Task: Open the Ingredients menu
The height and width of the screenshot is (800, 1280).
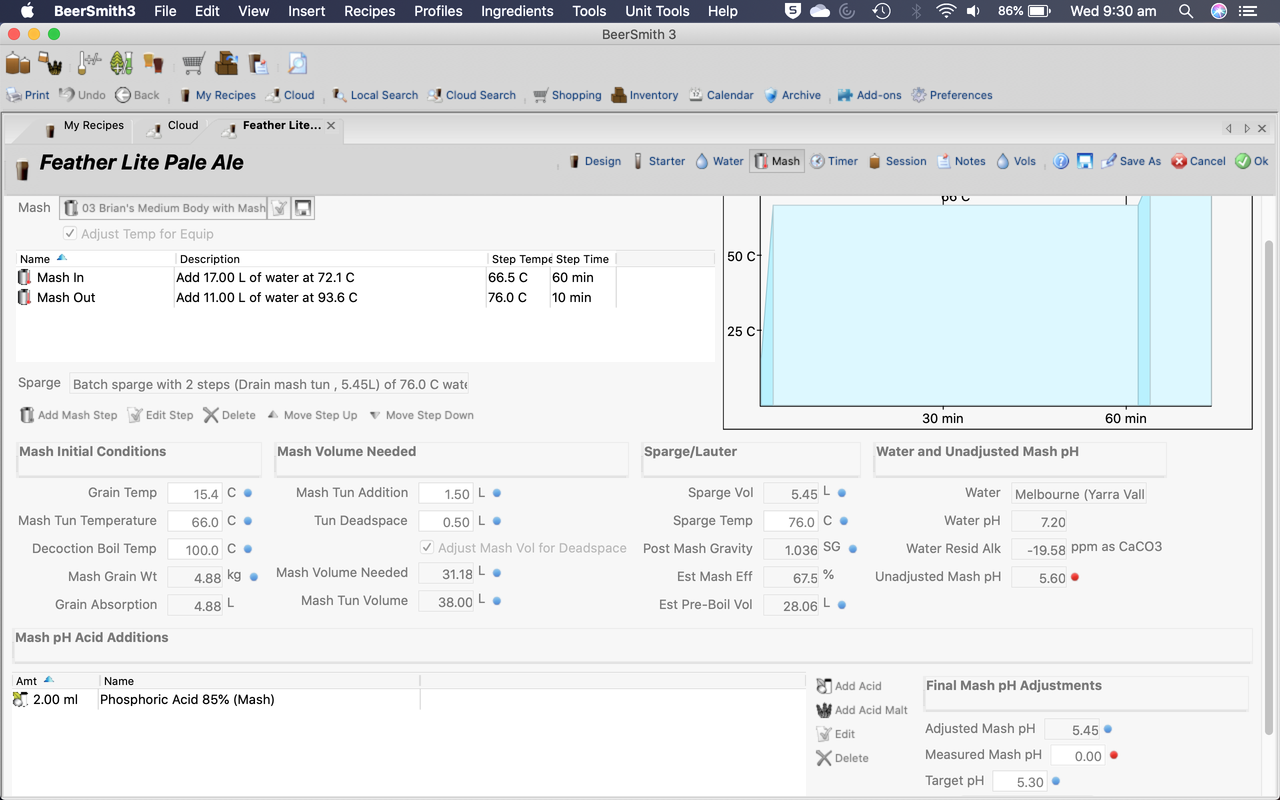Action: pyautogui.click(x=517, y=11)
